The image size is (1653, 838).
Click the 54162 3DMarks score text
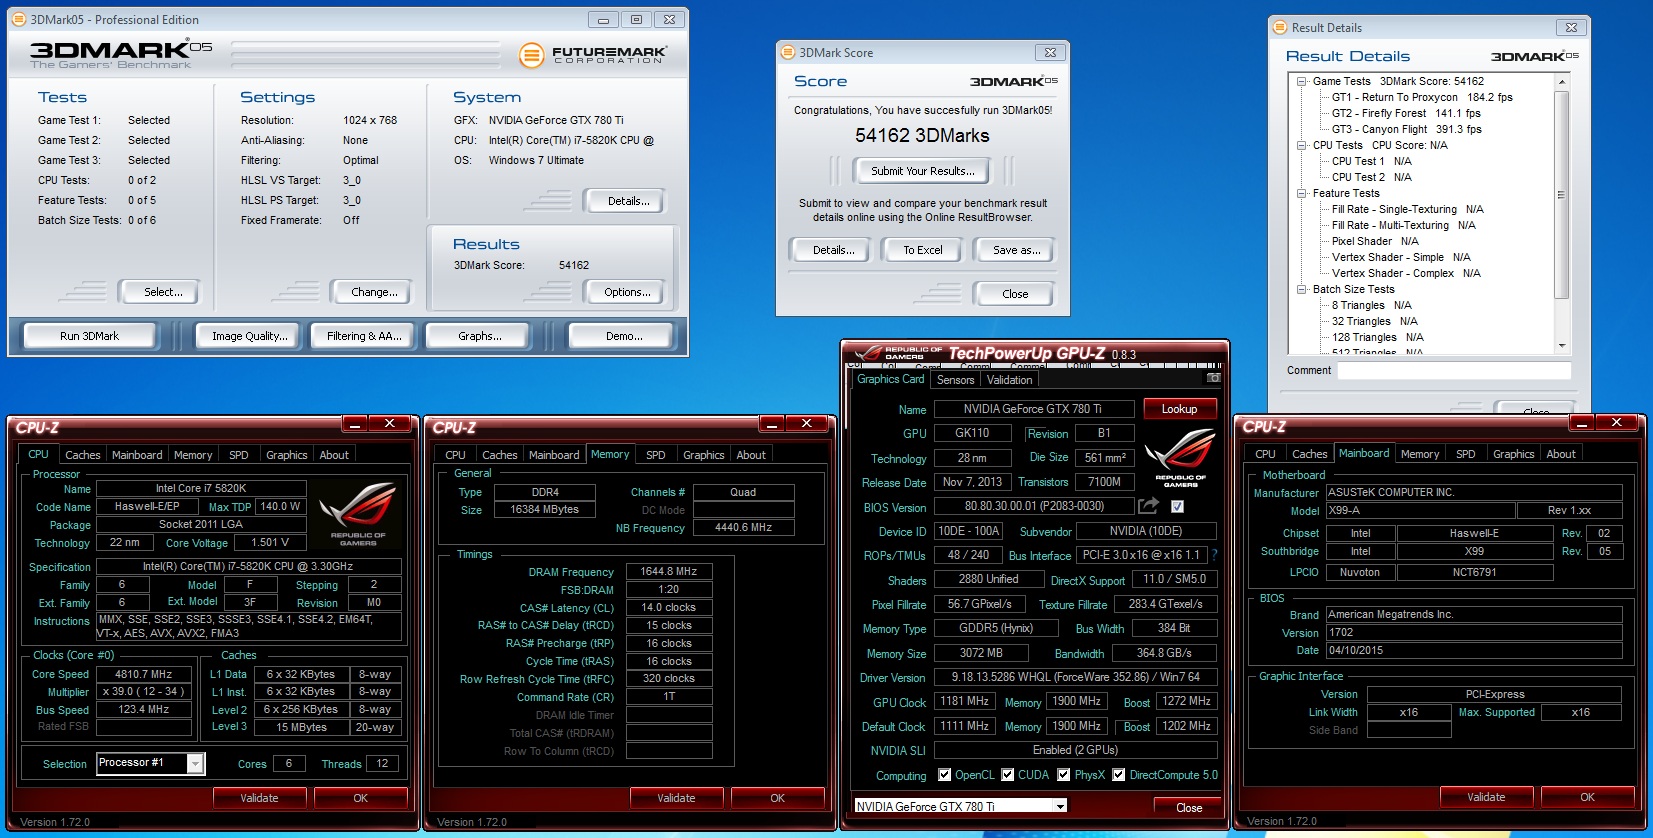pos(922,135)
